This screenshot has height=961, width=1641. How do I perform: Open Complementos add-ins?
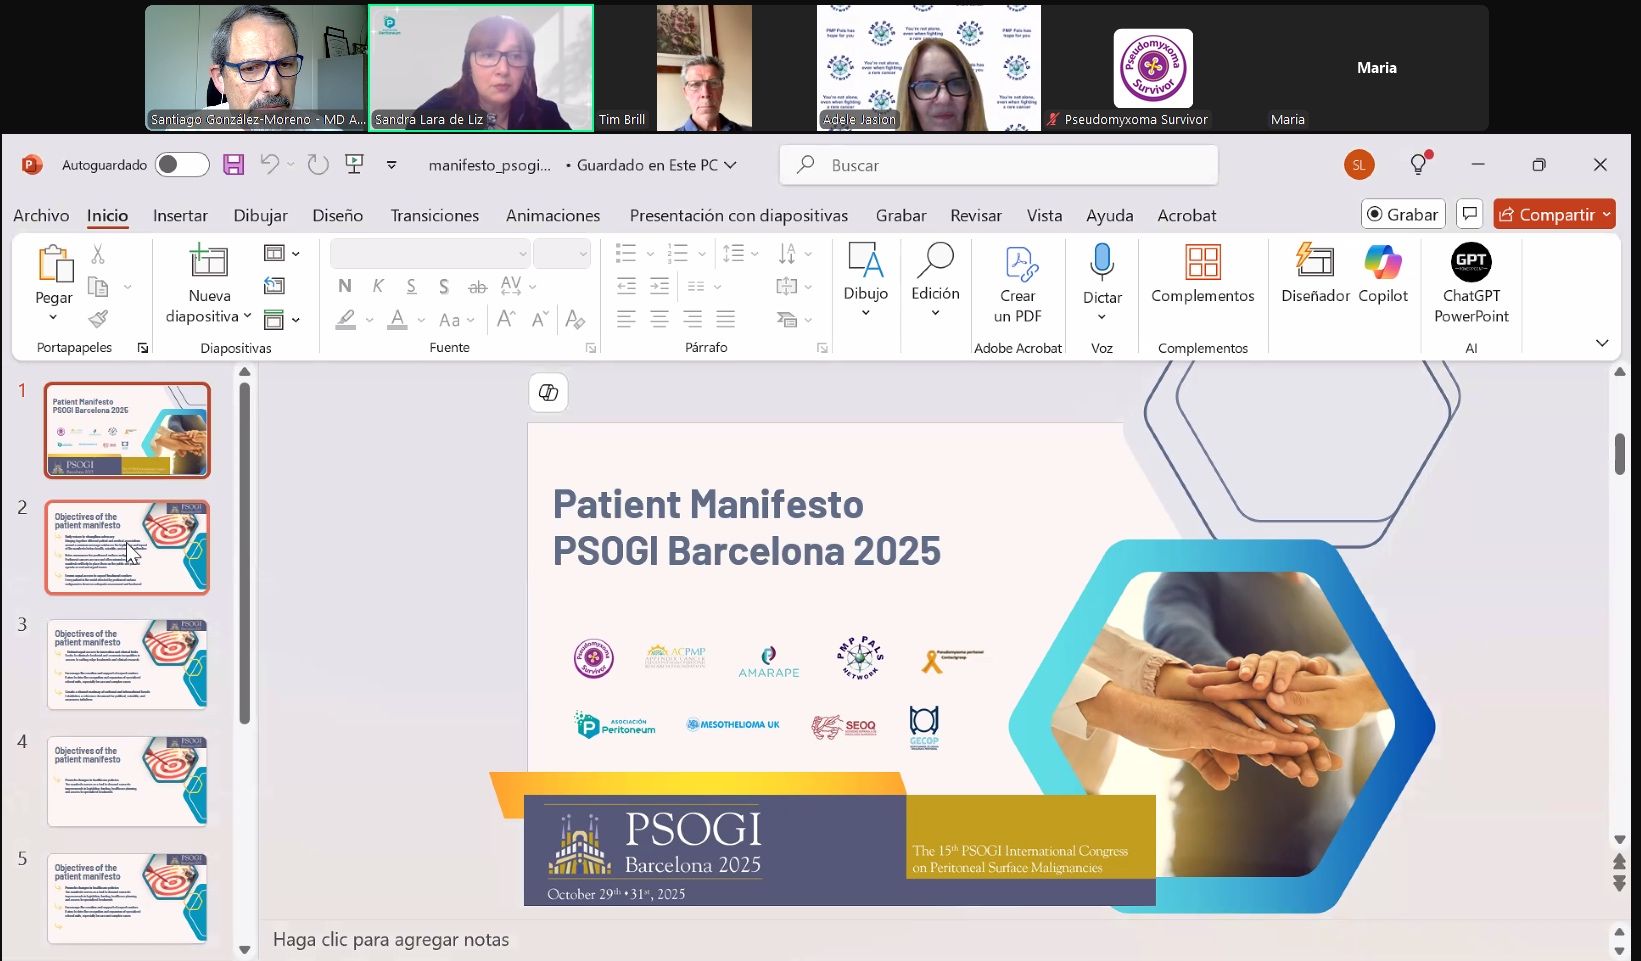coord(1203,274)
